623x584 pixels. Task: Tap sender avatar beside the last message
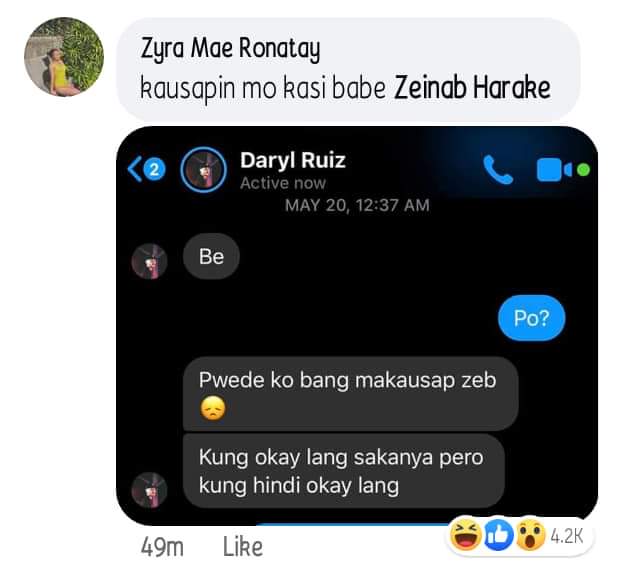coord(149,490)
